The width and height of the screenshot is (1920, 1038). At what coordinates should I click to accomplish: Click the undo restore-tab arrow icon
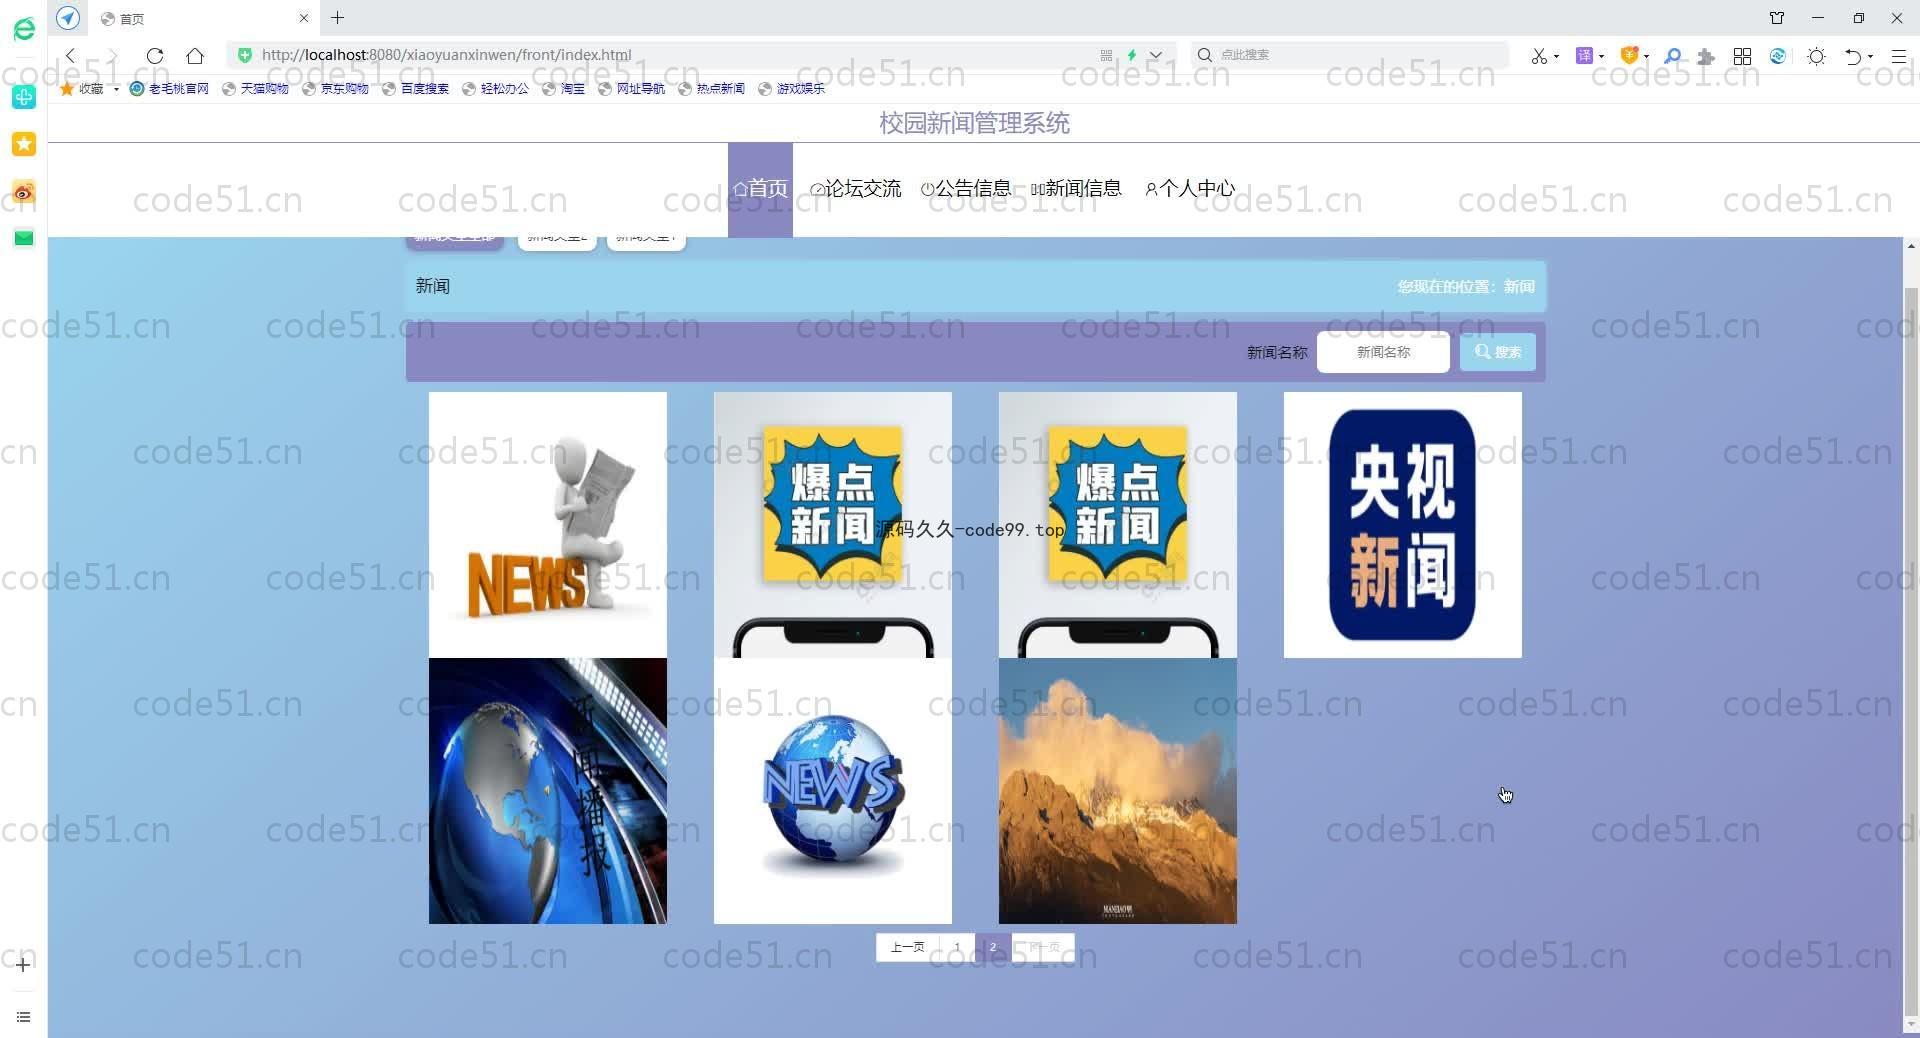coord(1853,56)
